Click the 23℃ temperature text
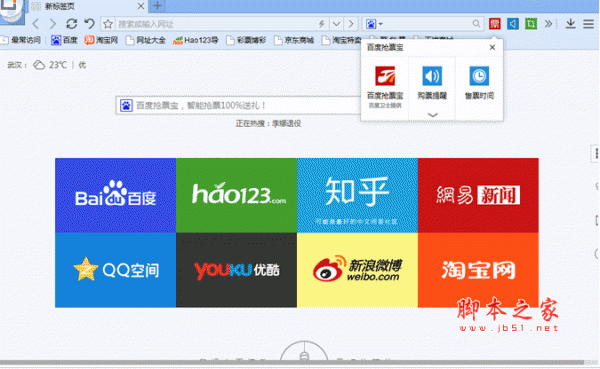 (x=58, y=65)
